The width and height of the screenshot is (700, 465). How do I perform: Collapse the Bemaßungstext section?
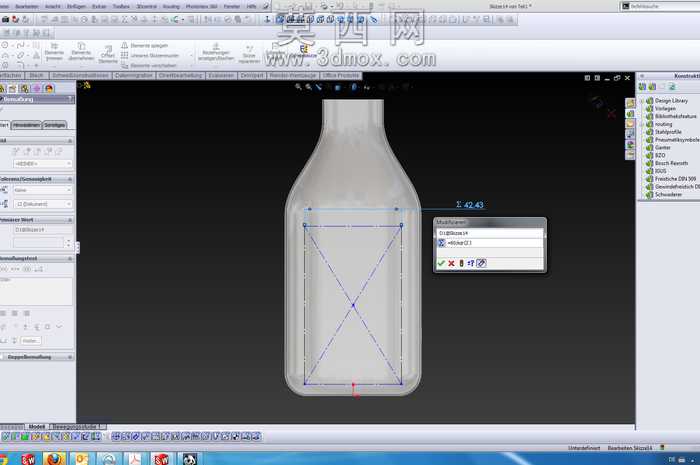point(70,258)
